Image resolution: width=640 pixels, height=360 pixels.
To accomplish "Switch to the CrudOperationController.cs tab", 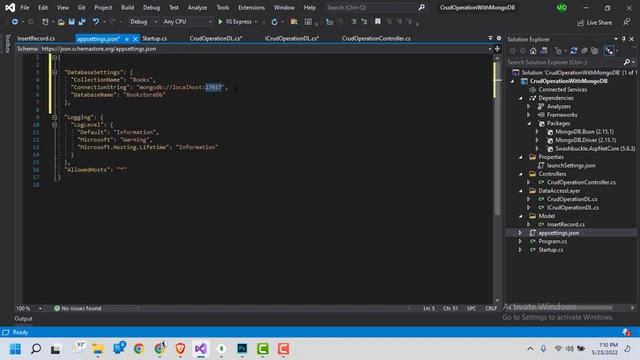I will [x=376, y=38].
